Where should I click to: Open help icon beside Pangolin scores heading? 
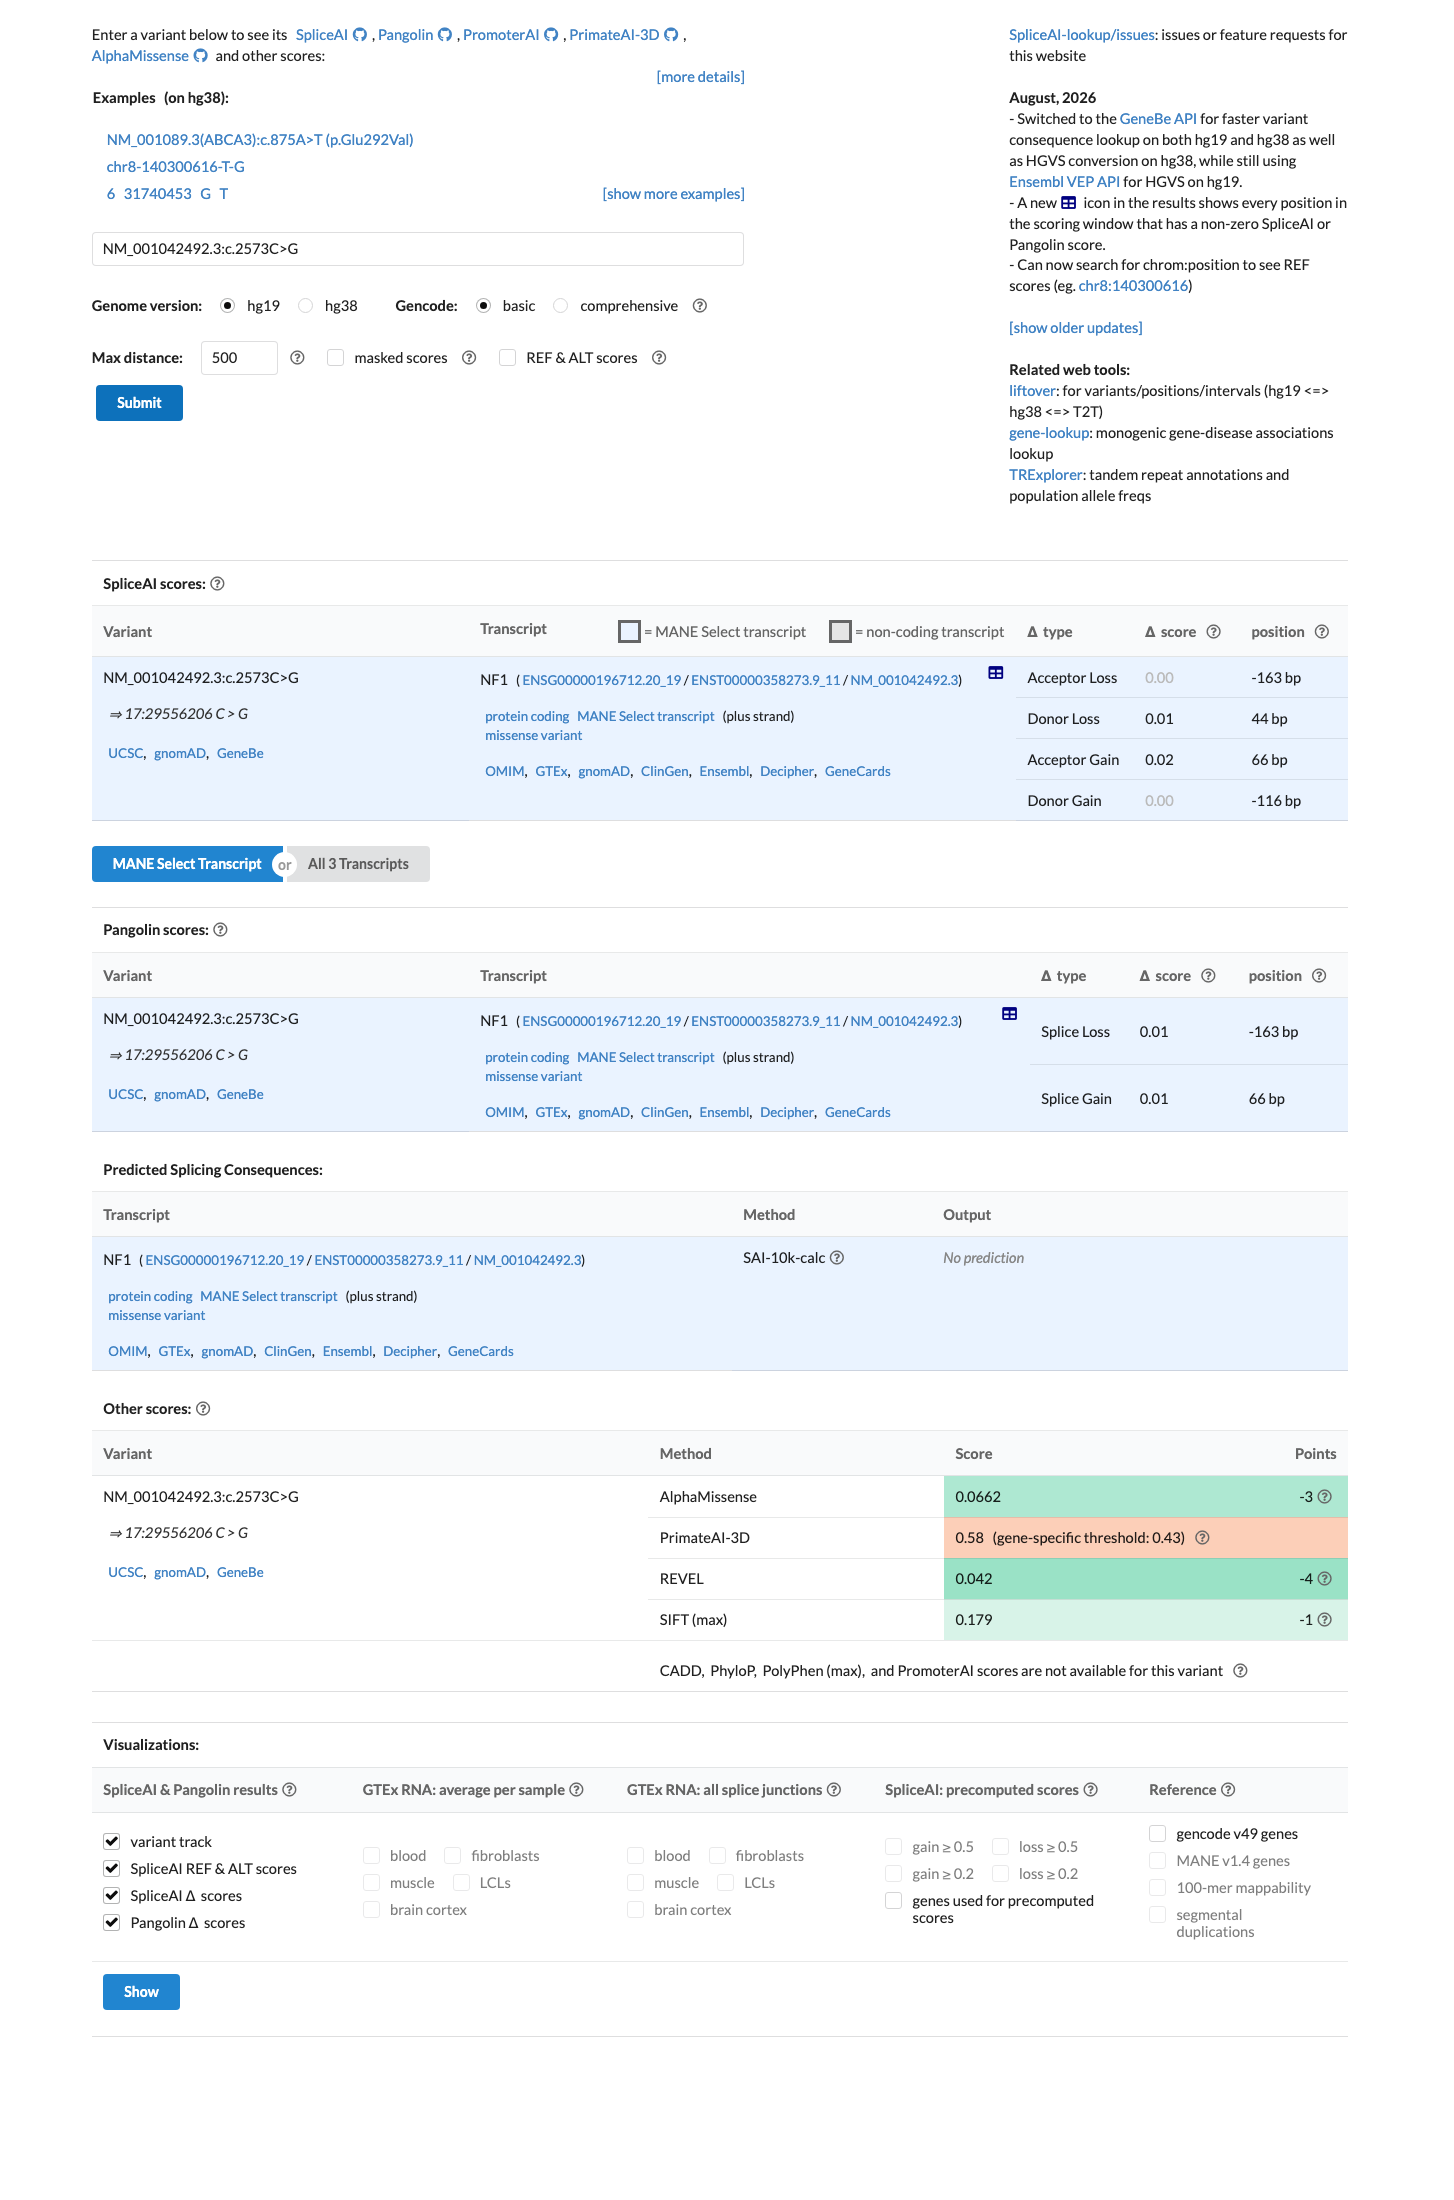click(x=221, y=930)
